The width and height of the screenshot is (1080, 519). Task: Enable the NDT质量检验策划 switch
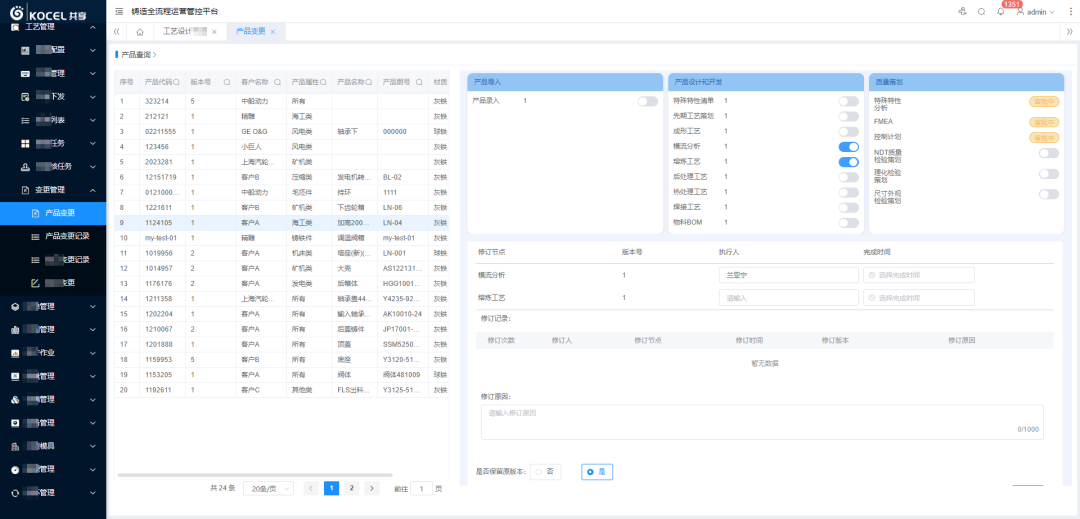pos(1049,153)
